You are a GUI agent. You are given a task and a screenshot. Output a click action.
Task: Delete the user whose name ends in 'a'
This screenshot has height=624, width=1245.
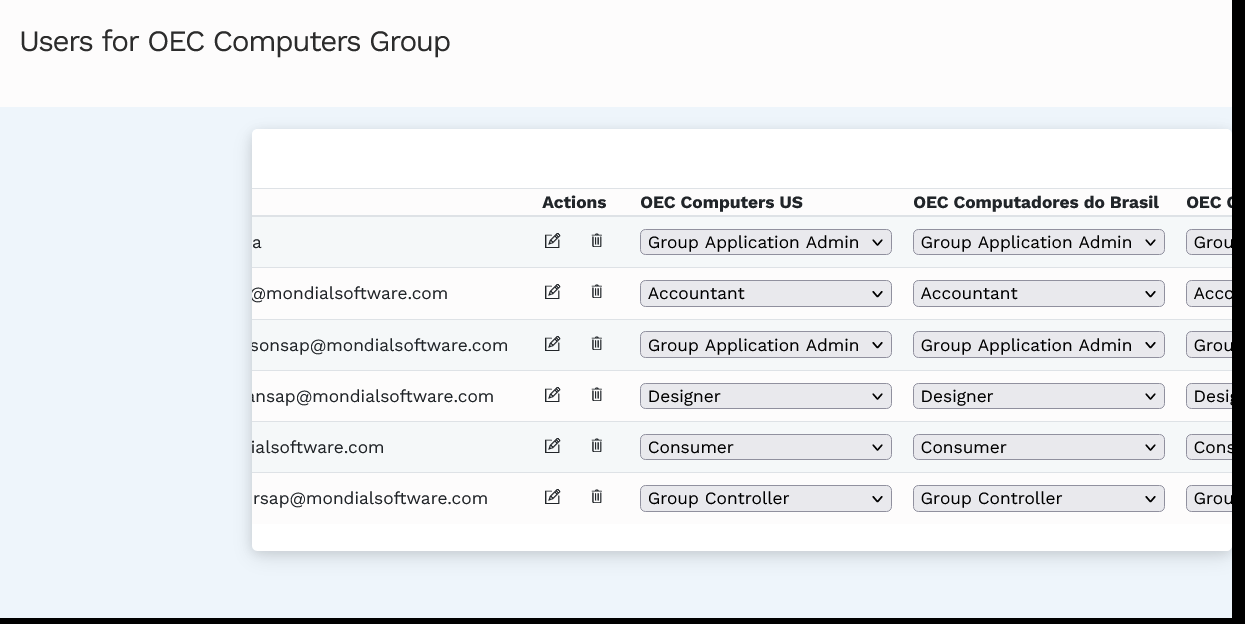[597, 241]
